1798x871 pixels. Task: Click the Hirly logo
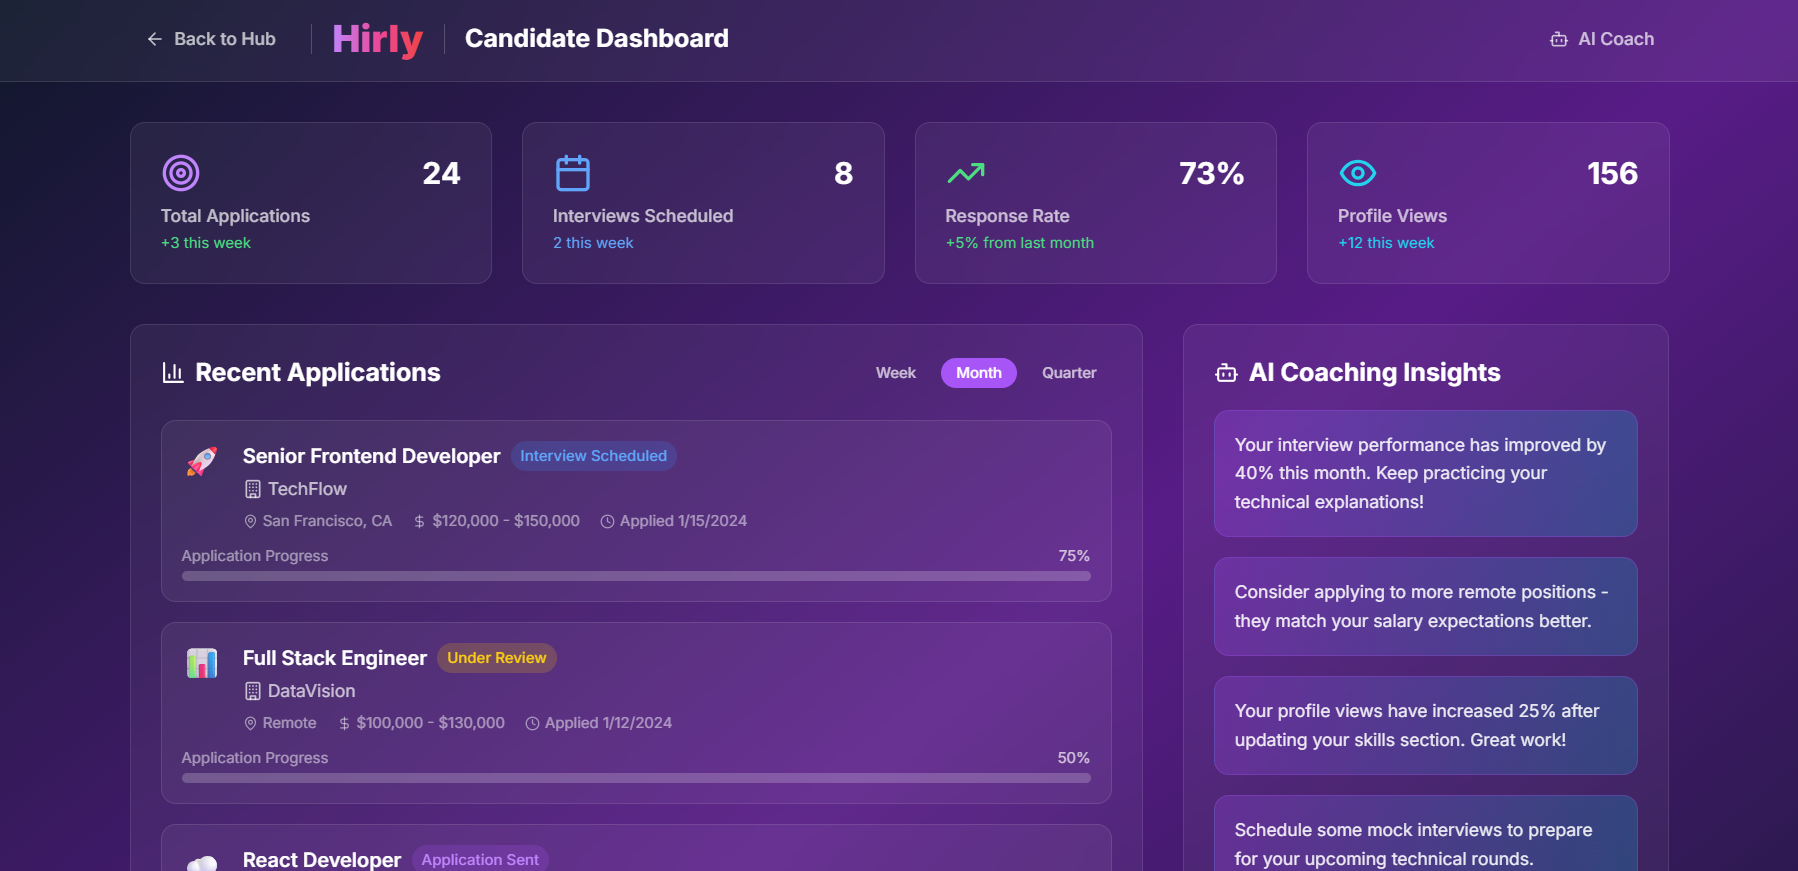coord(377,39)
